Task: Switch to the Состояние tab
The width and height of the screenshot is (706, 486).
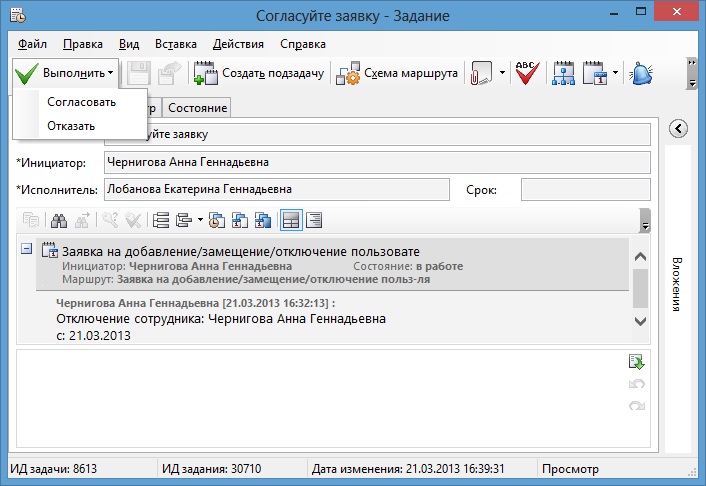Action: 197,107
